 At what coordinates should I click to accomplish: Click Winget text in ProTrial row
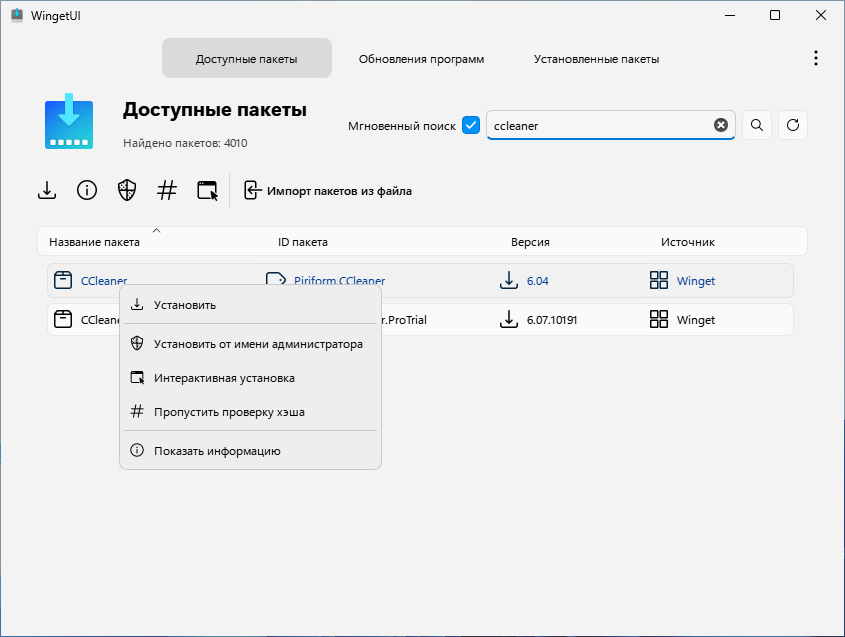tap(696, 320)
